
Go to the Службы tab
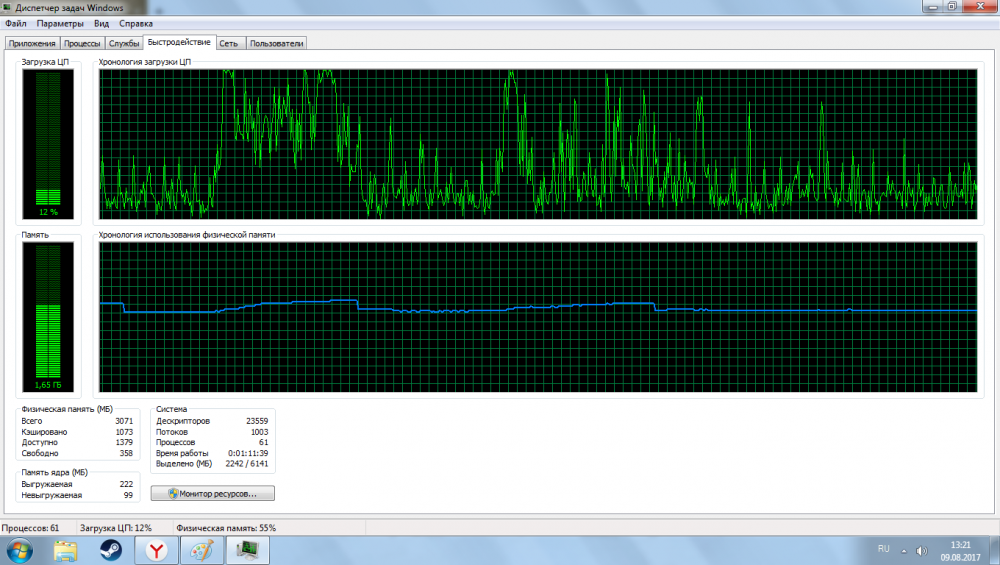point(124,43)
